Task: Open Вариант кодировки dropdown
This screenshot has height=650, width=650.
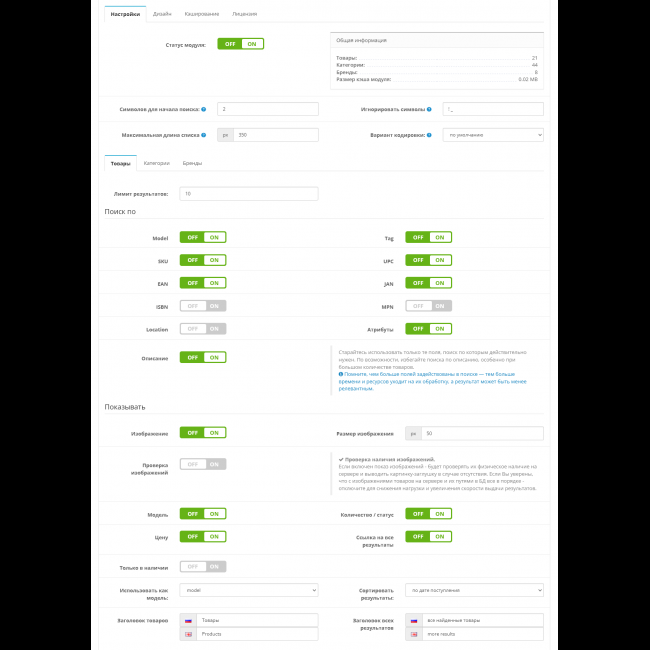Action: pos(493,135)
